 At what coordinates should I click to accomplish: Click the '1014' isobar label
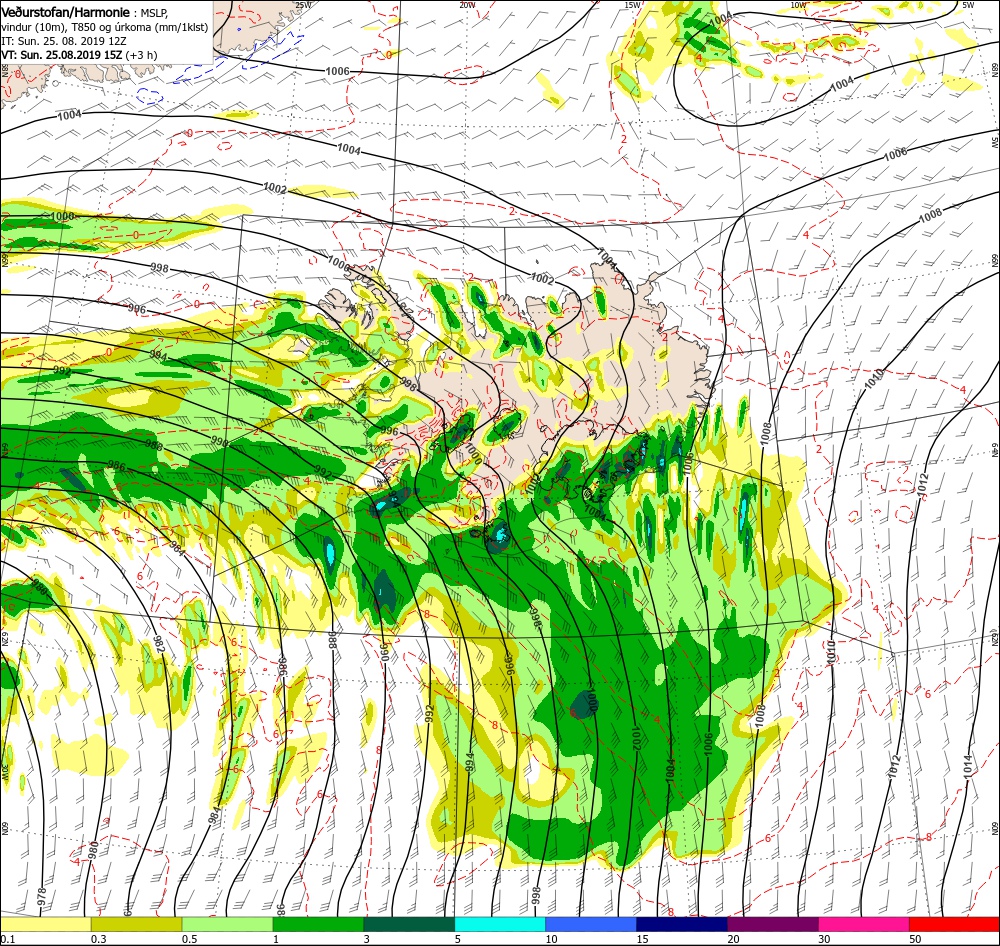coord(966,765)
